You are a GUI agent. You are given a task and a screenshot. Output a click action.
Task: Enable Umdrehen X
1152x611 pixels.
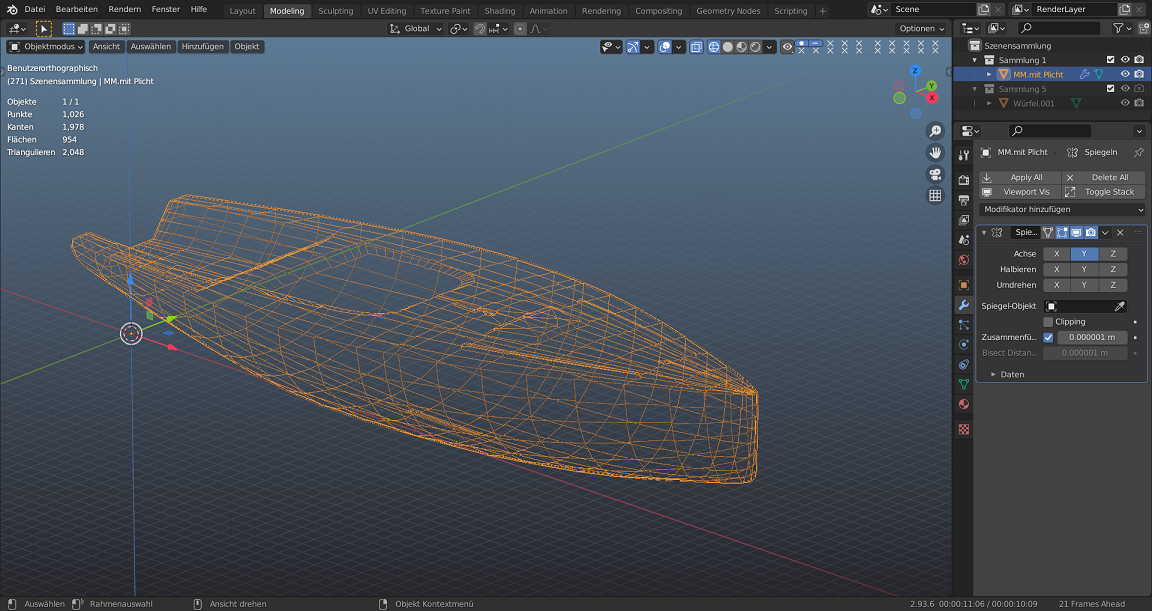(1056, 285)
